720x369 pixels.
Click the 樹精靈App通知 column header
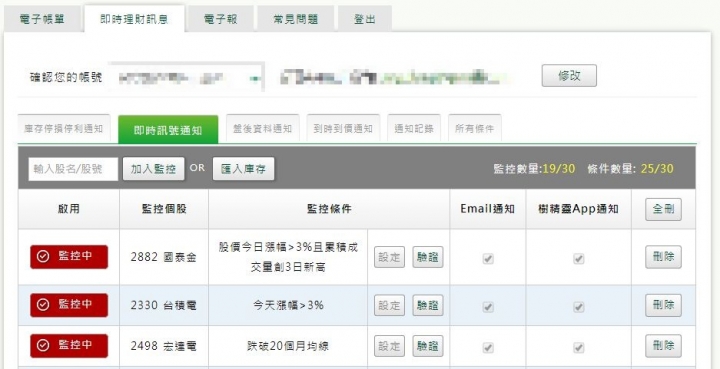[579, 209]
